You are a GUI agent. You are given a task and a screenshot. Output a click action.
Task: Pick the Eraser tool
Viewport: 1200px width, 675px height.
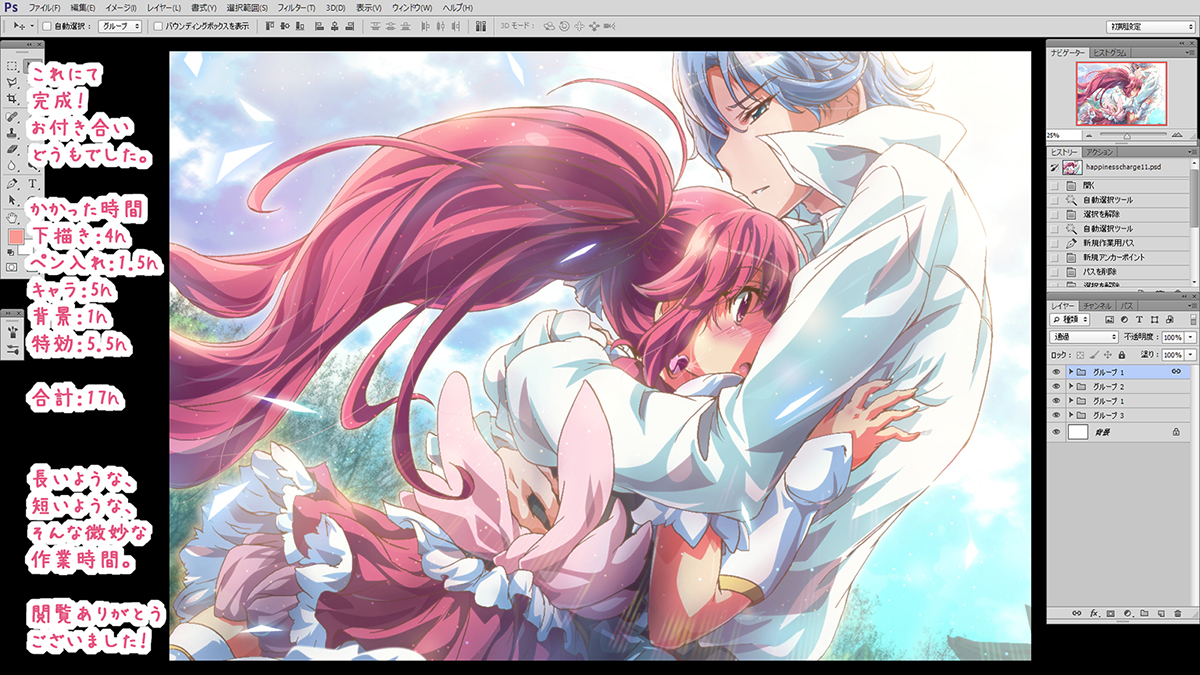[x=12, y=150]
